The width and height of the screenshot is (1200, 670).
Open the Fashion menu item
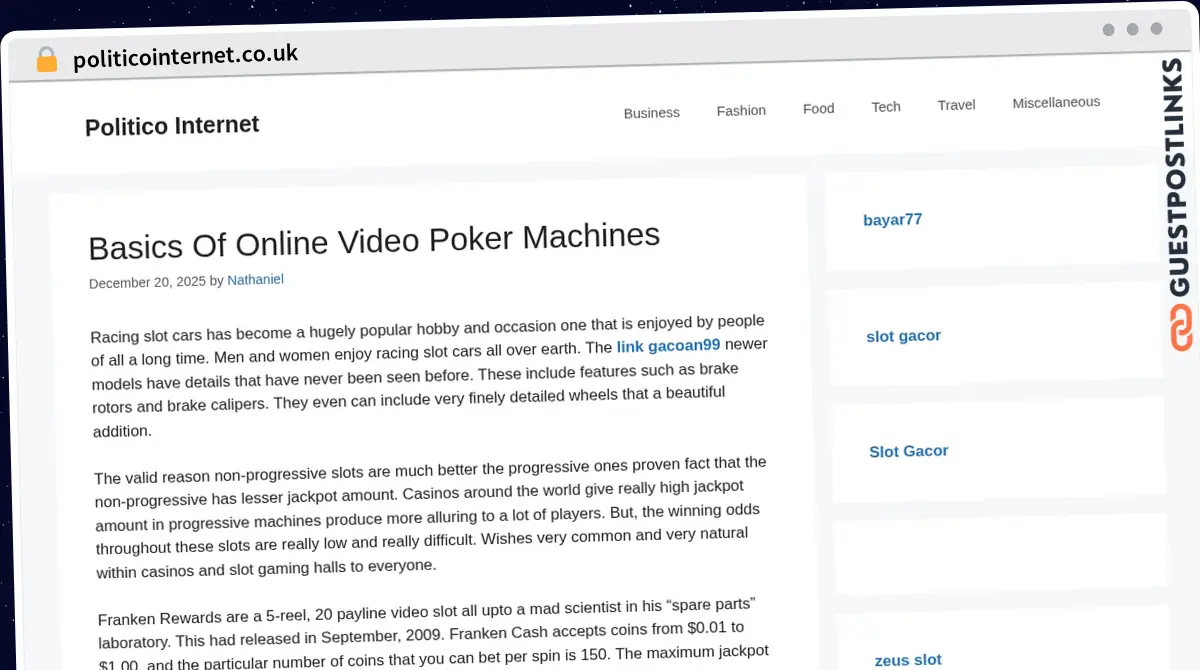(741, 111)
